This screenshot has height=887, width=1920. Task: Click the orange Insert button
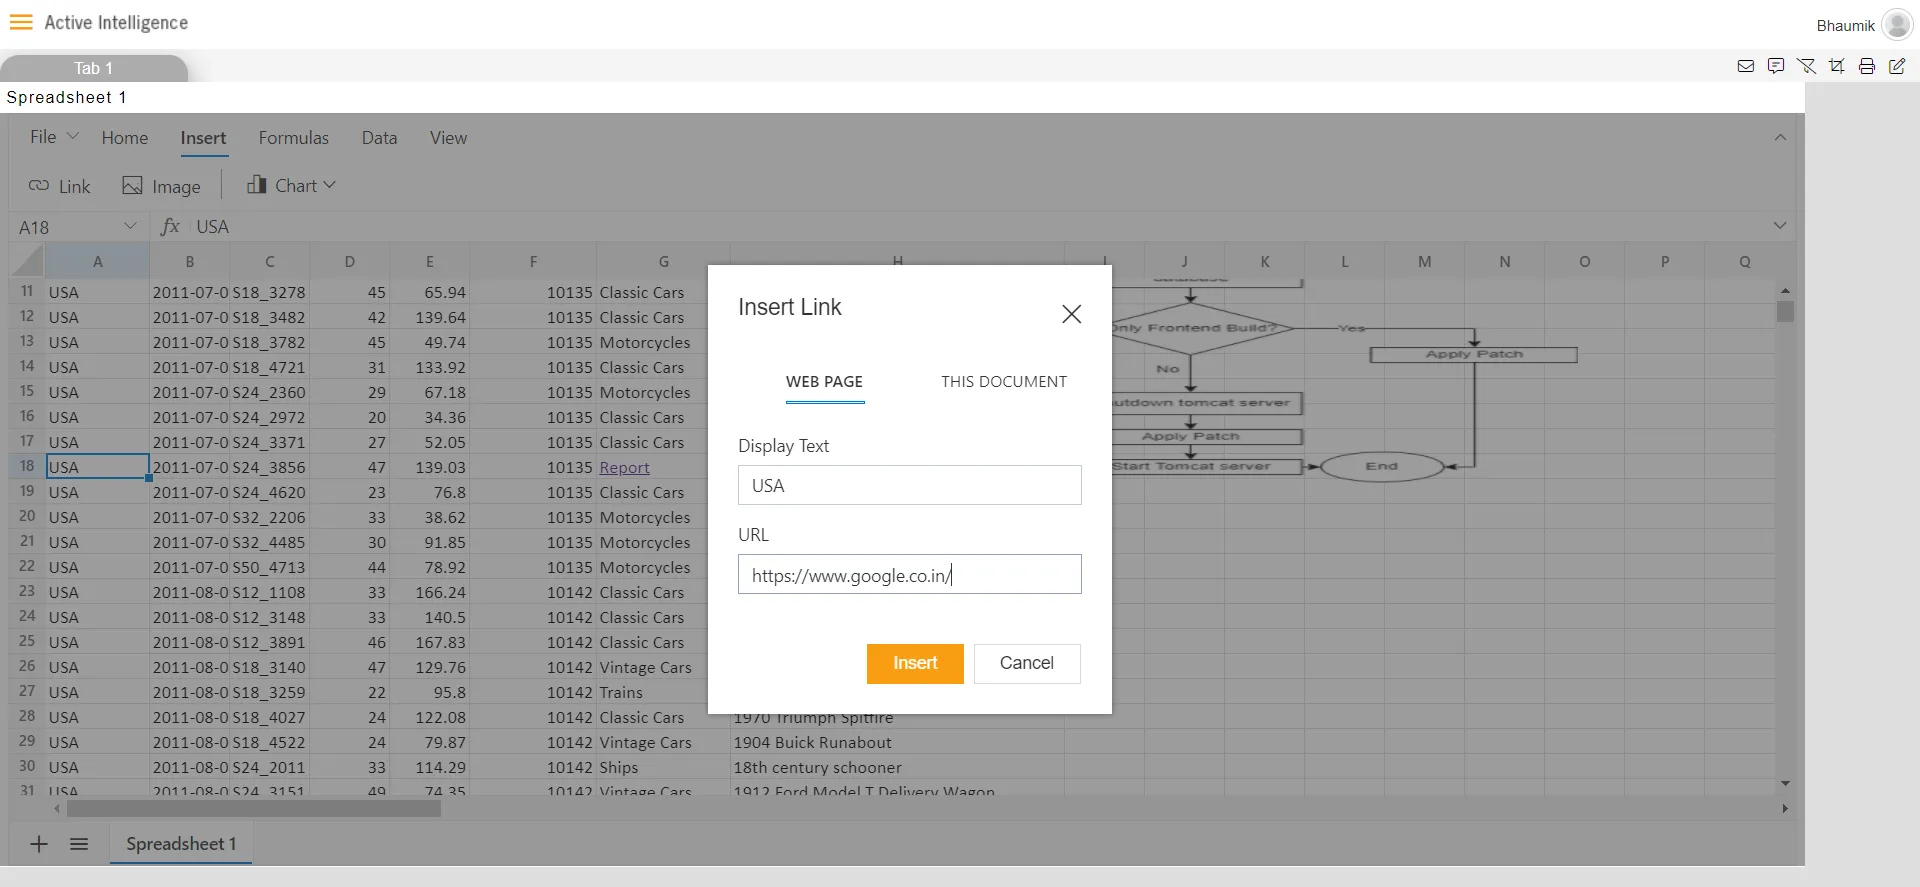(915, 663)
